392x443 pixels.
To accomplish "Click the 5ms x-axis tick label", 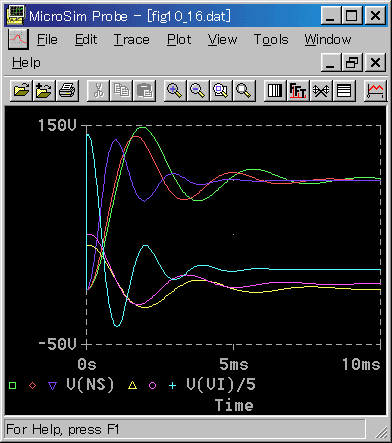I will [x=234, y=364].
